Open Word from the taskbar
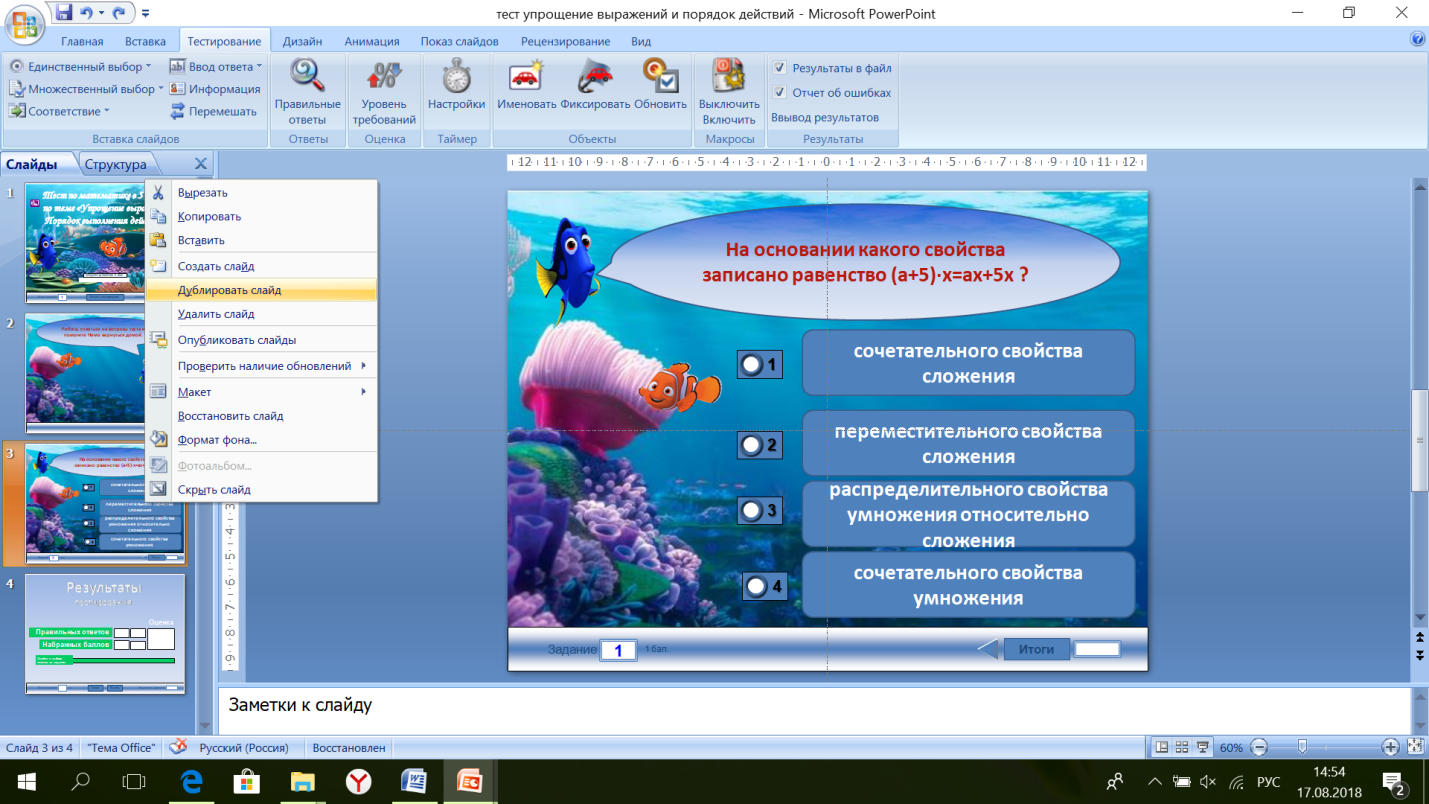The height and width of the screenshot is (804, 1429). 413,781
